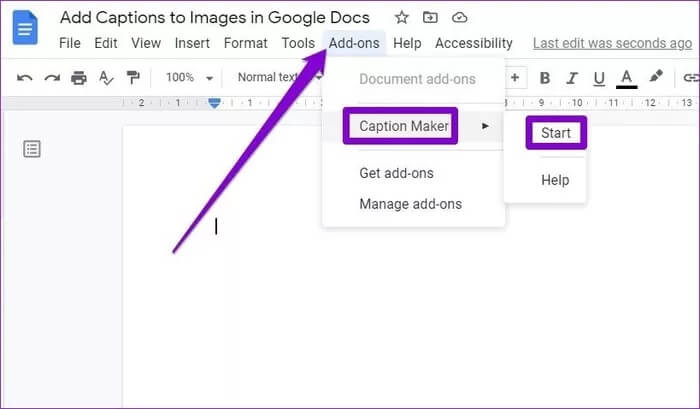The height and width of the screenshot is (409, 700).
Task: Select the paint format tool
Action: coord(133,78)
